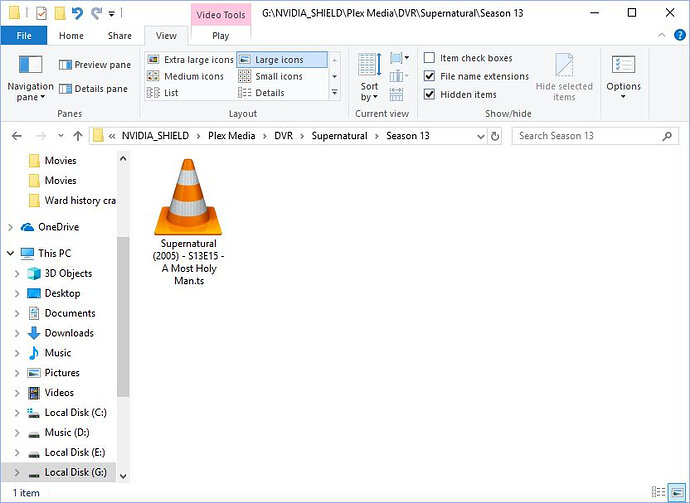Uncheck File name extensions

coord(476,76)
